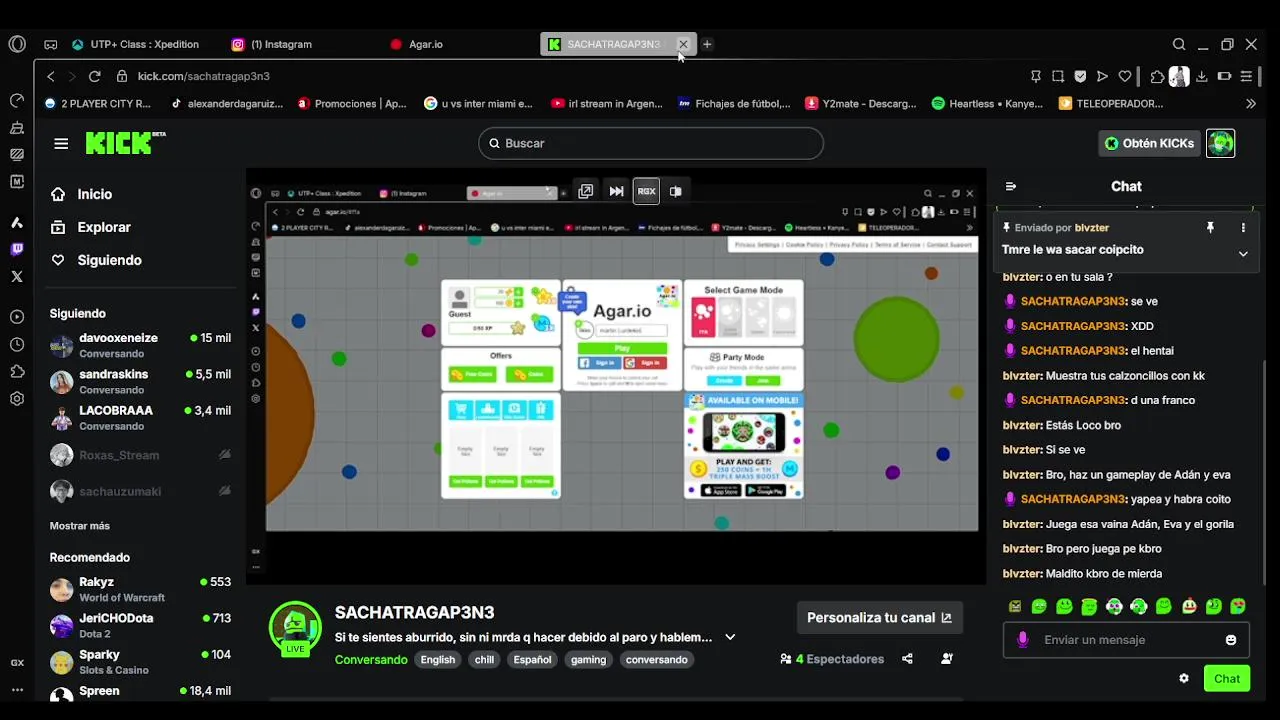The image size is (1280, 720).
Task: Open Conversando category link
Action: 371,660
